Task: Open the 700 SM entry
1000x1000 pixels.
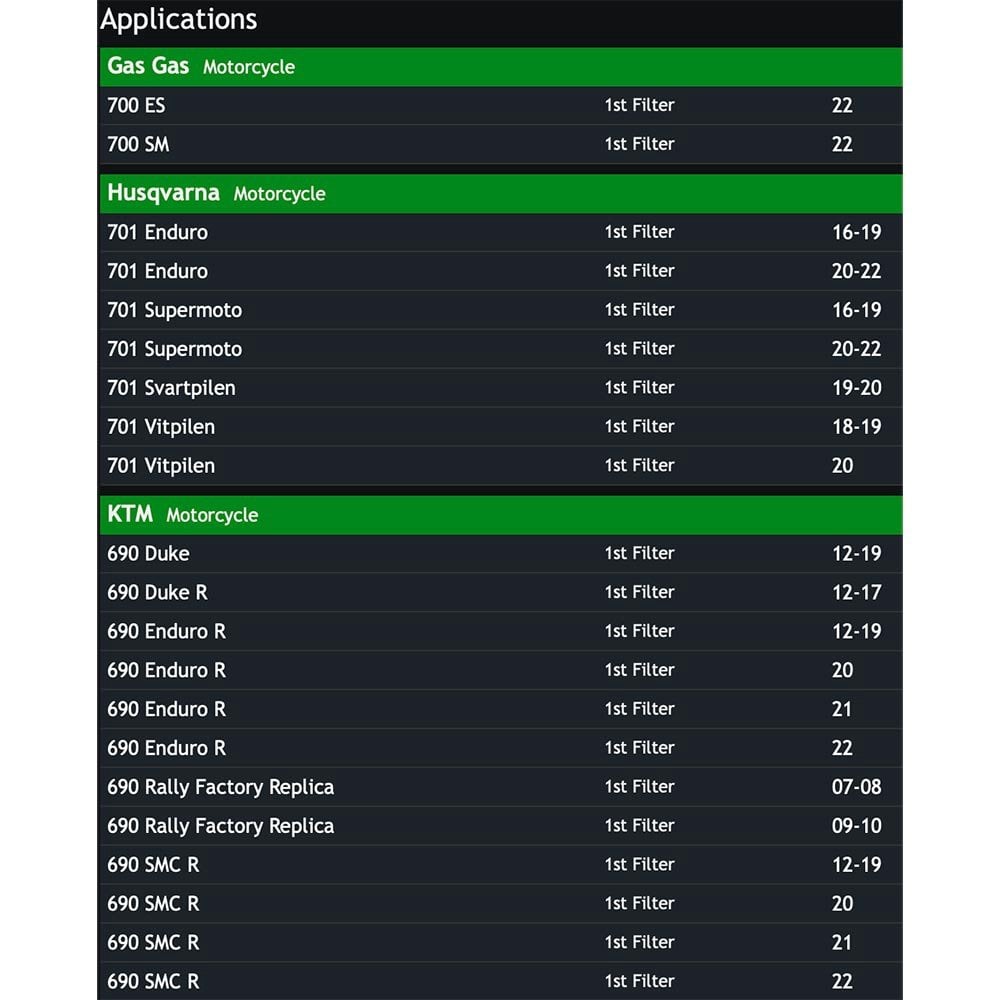Action: coord(501,144)
